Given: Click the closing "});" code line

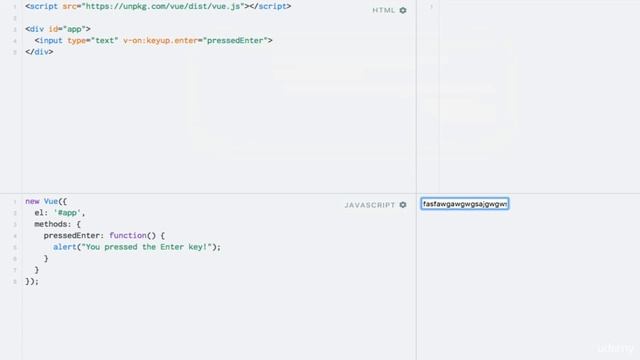Looking at the screenshot, I should [32, 281].
